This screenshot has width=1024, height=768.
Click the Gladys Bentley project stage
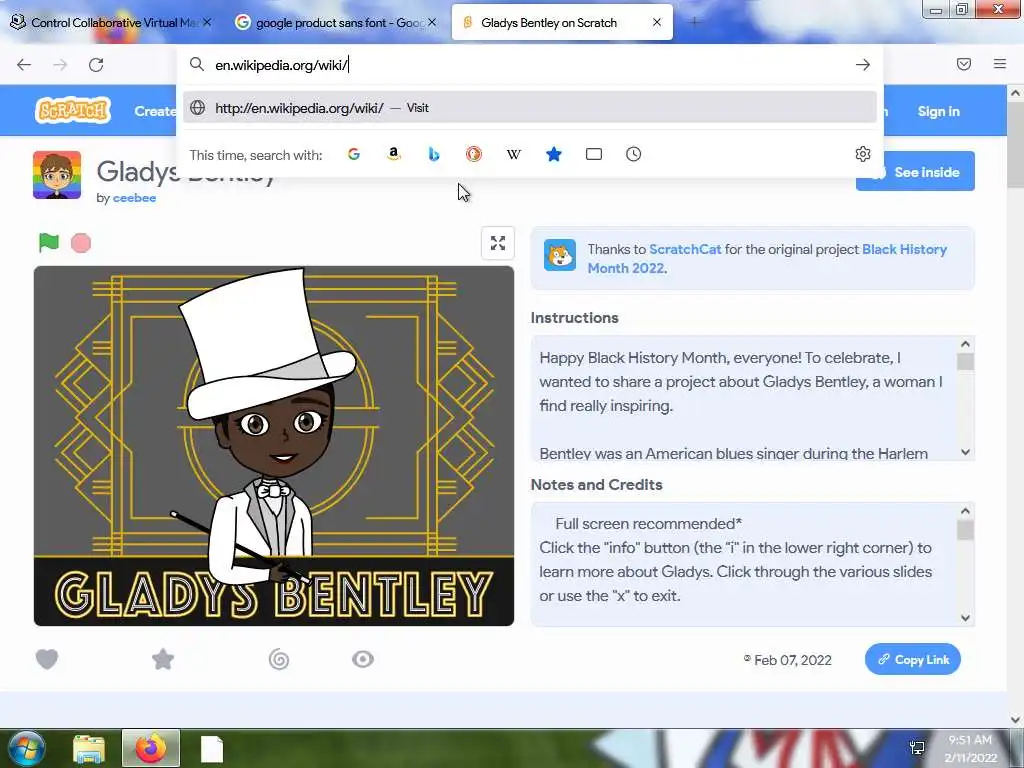point(274,445)
